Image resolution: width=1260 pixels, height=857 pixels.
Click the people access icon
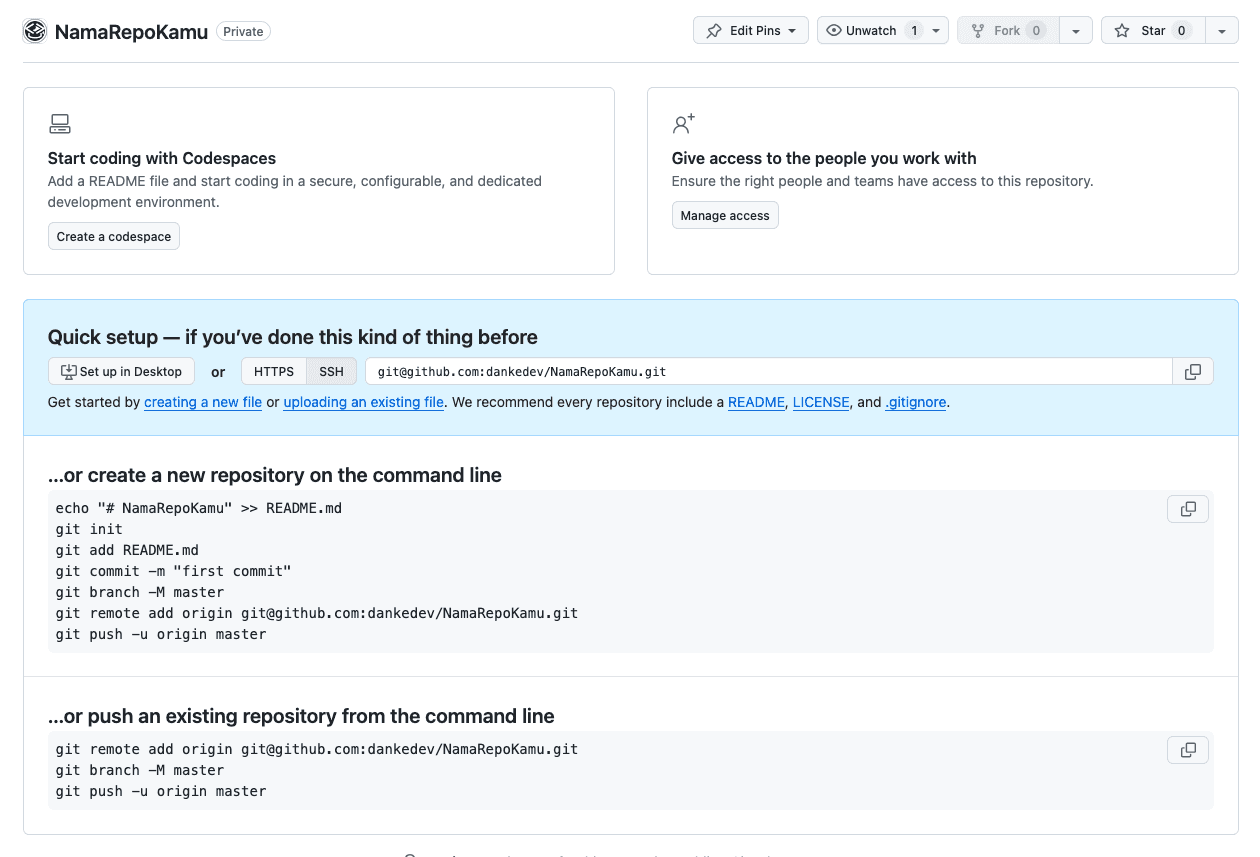684,124
